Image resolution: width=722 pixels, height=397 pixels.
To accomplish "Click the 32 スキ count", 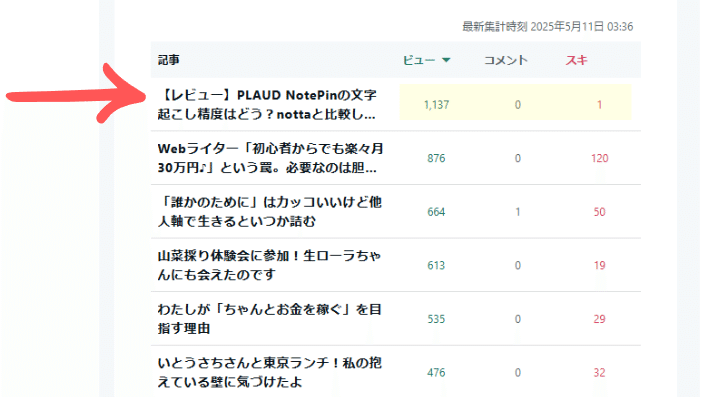I will (x=600, y=373).
